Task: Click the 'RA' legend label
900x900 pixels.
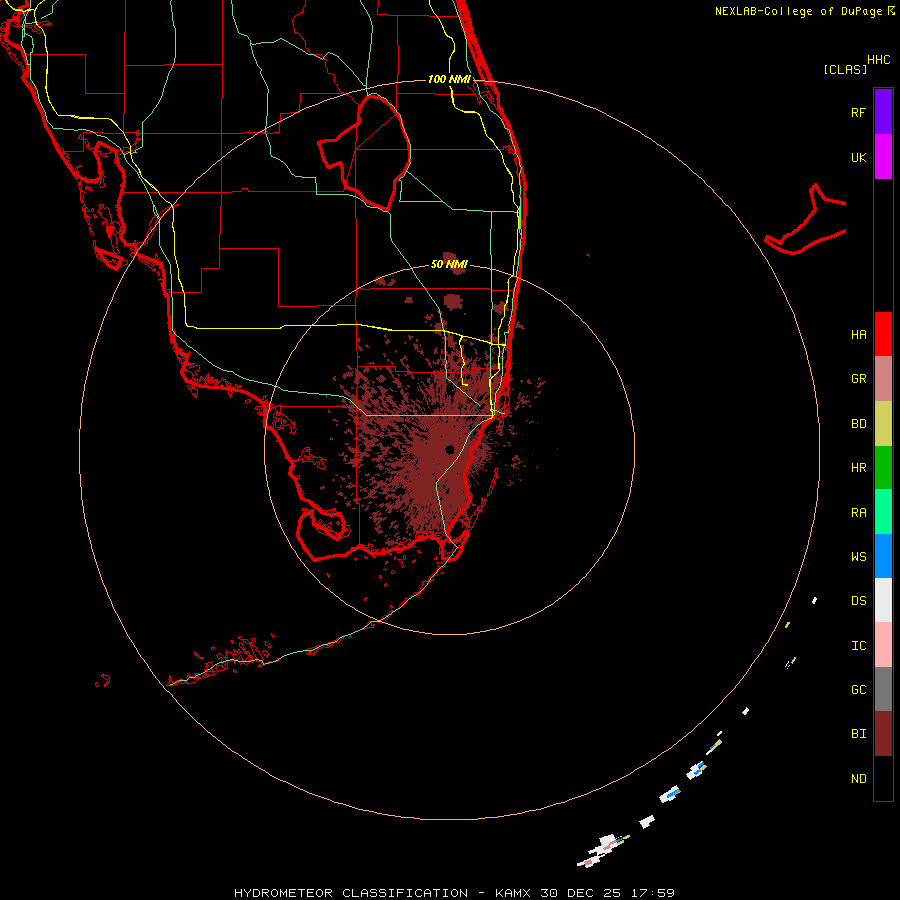Action: tap(858, 513)
